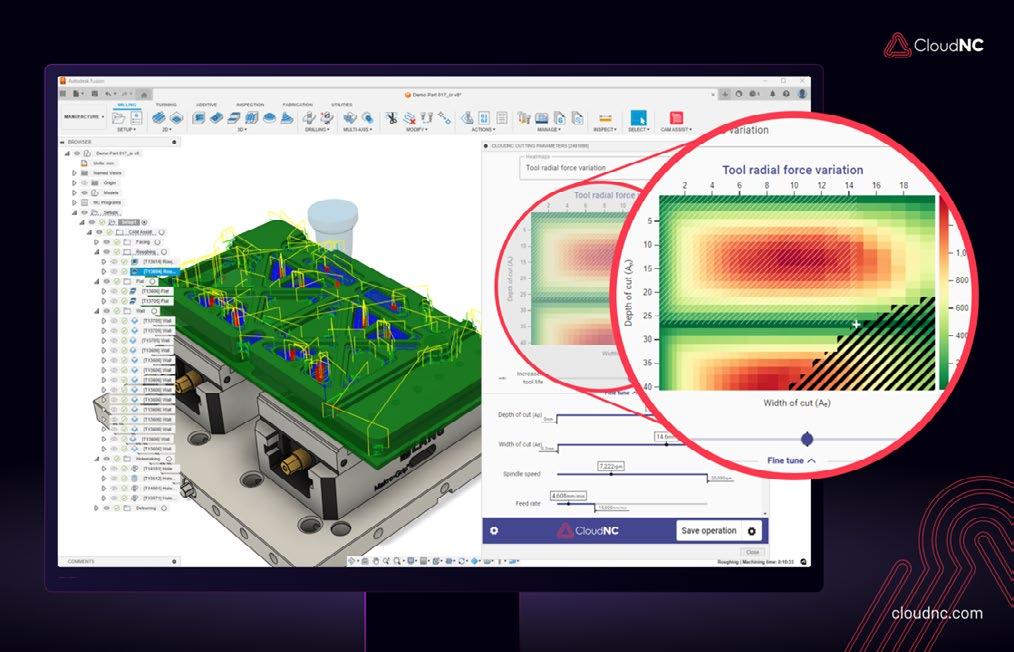Open the CloudNC panel left gear icon
The height and width of the screenshot is (652, 1014).
[x=494, y=530]
